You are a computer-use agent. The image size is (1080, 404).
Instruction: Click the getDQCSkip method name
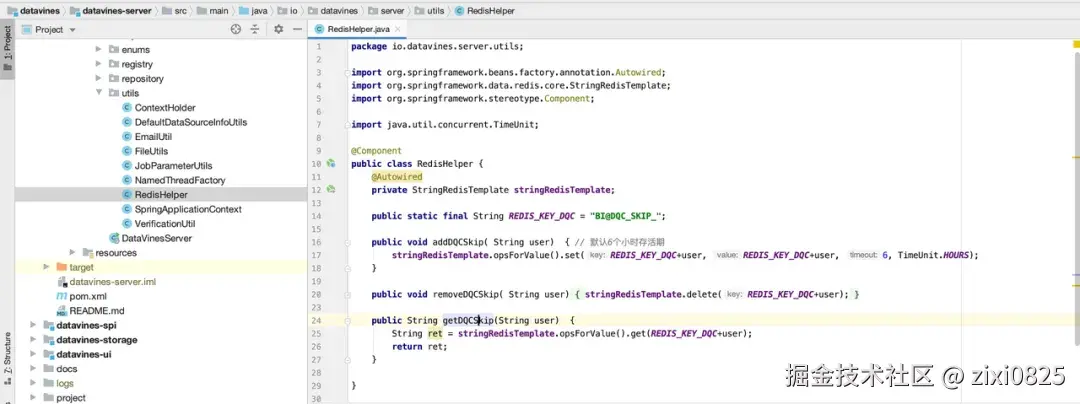(x=468, y=321)
